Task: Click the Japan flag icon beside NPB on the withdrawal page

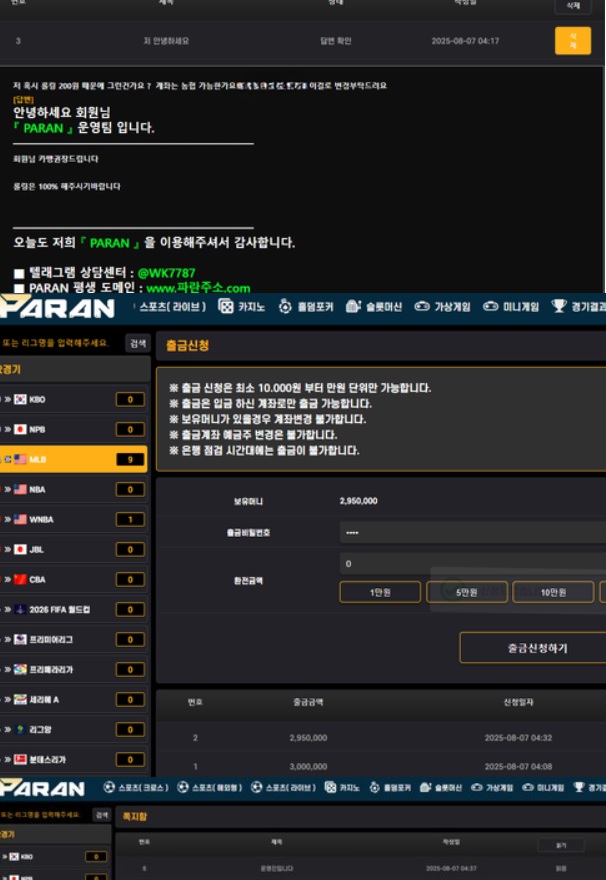Action: (x=20, y=429)
